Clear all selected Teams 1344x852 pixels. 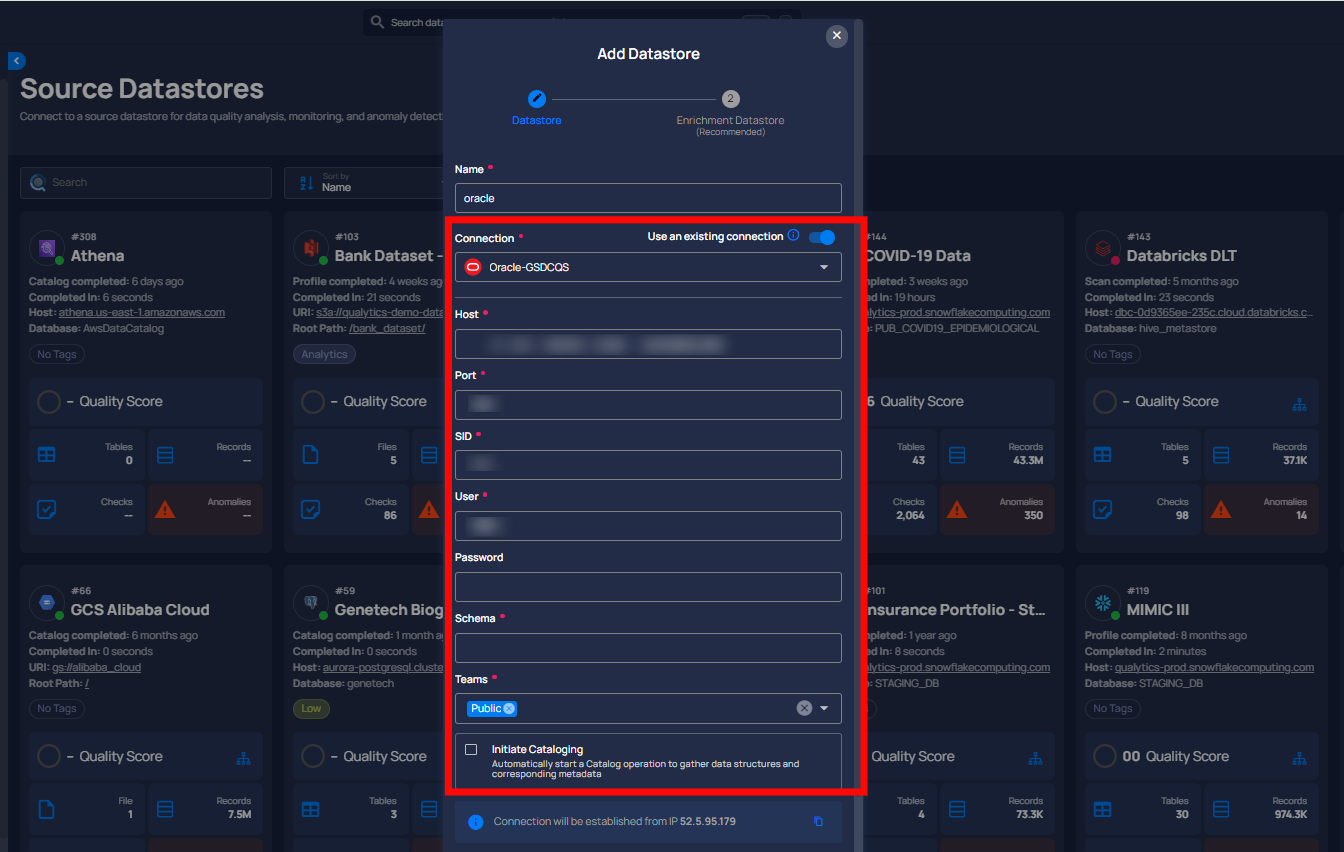coord(804,708)
